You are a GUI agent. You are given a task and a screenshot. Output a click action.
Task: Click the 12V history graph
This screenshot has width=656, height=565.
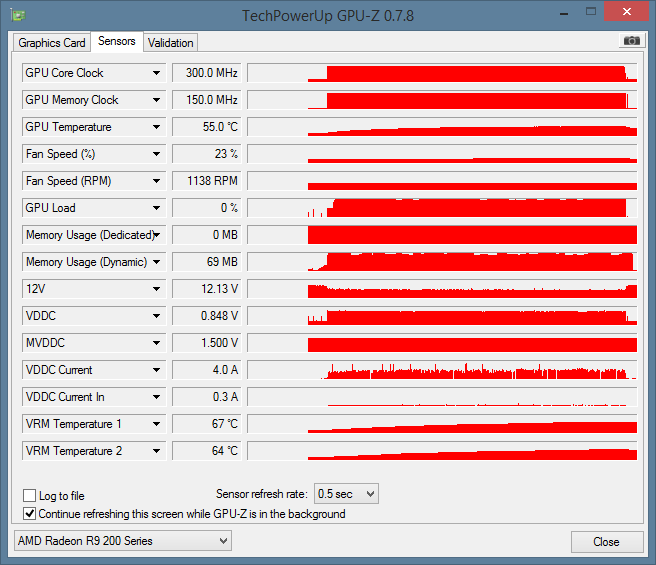442,289
